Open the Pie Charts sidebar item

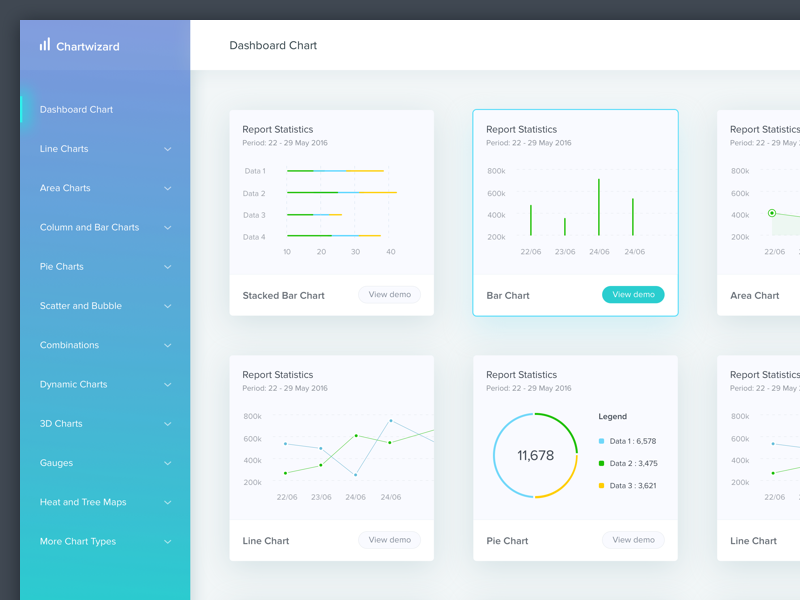pyautogui.click(x=62, y=267)
